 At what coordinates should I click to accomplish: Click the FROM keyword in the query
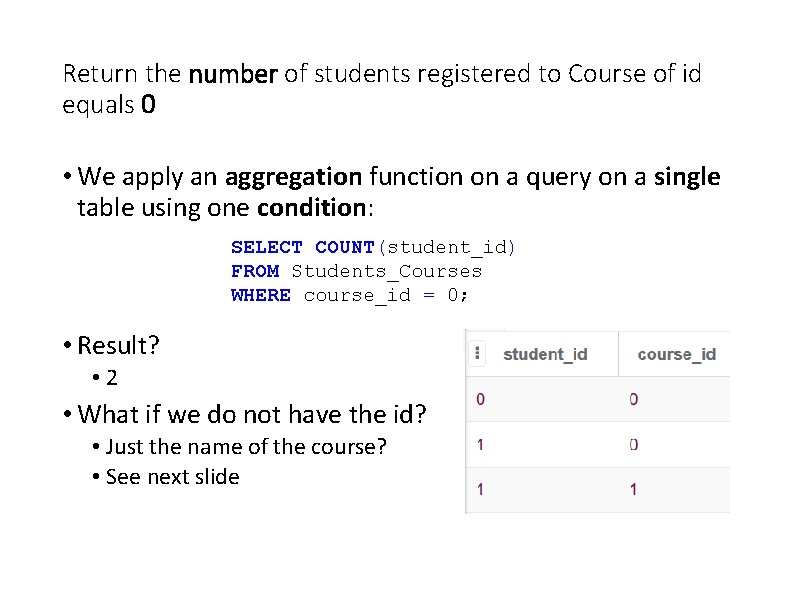255,271
